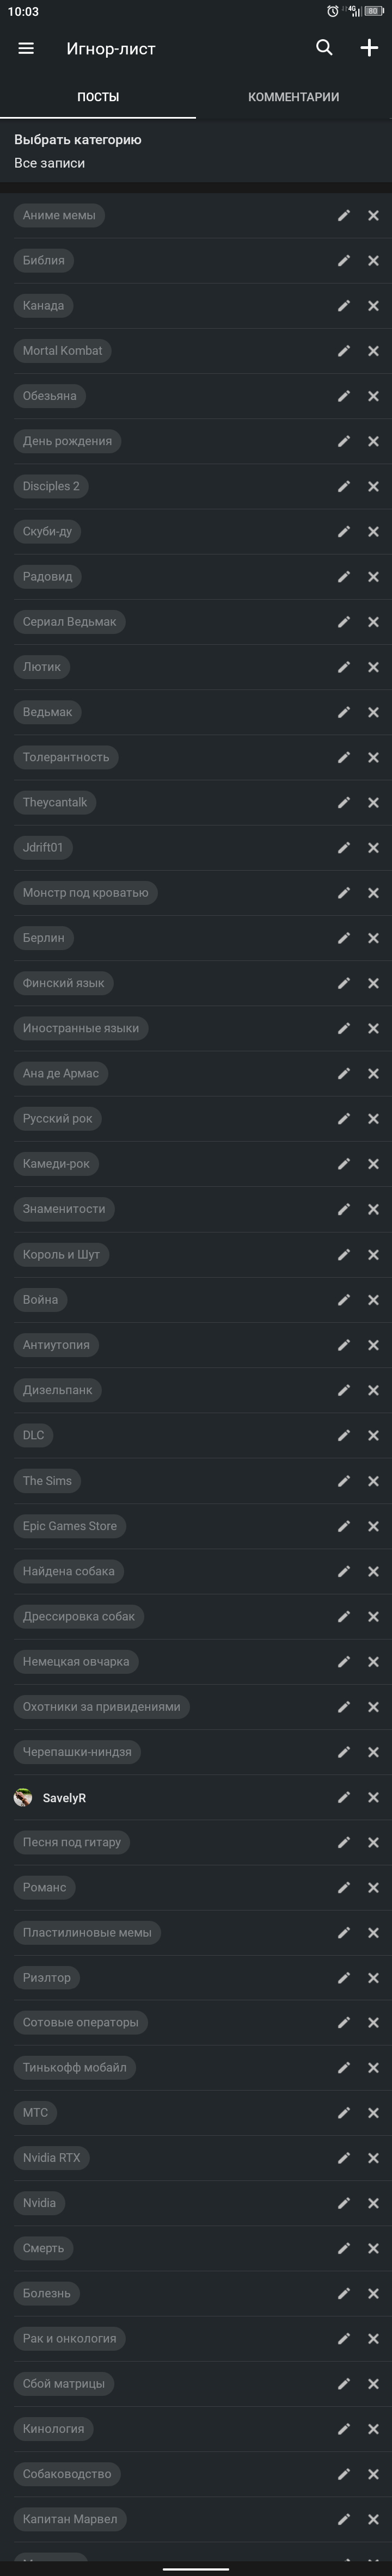Image resolution: width=392 pixels, height=2576 pixels.
Task: Edit the "Аниме мемы" tag entry
Action: point(344,215)
